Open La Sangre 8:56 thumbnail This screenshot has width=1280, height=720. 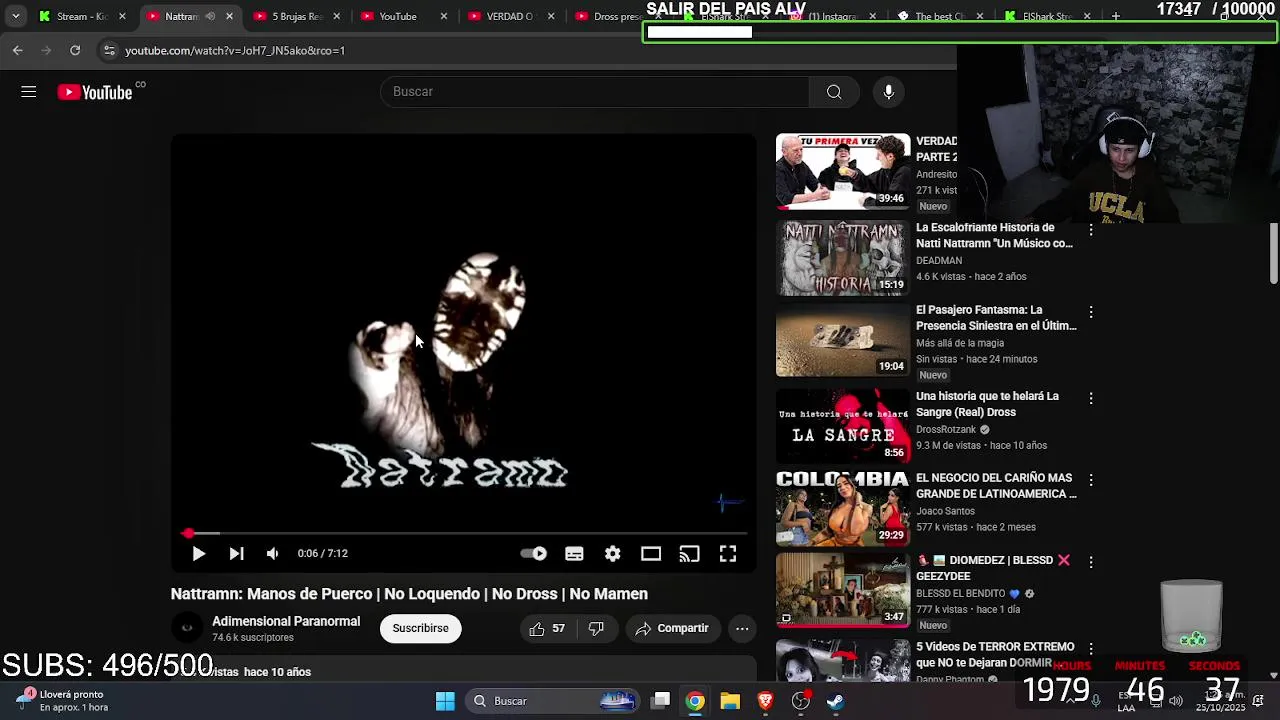pos(843,426)
